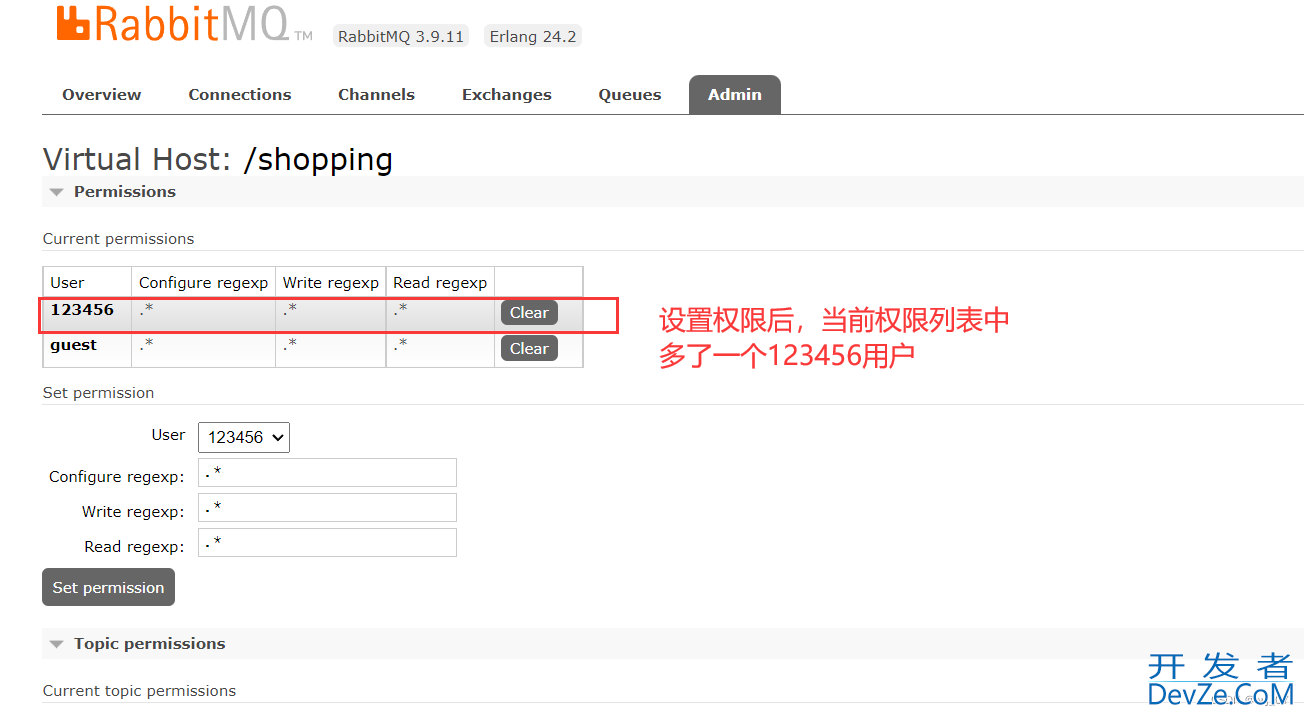Screen dimensions: 1304x716
Task: Click the Virtual Host /shopping heading
Action: pos(218,160)
